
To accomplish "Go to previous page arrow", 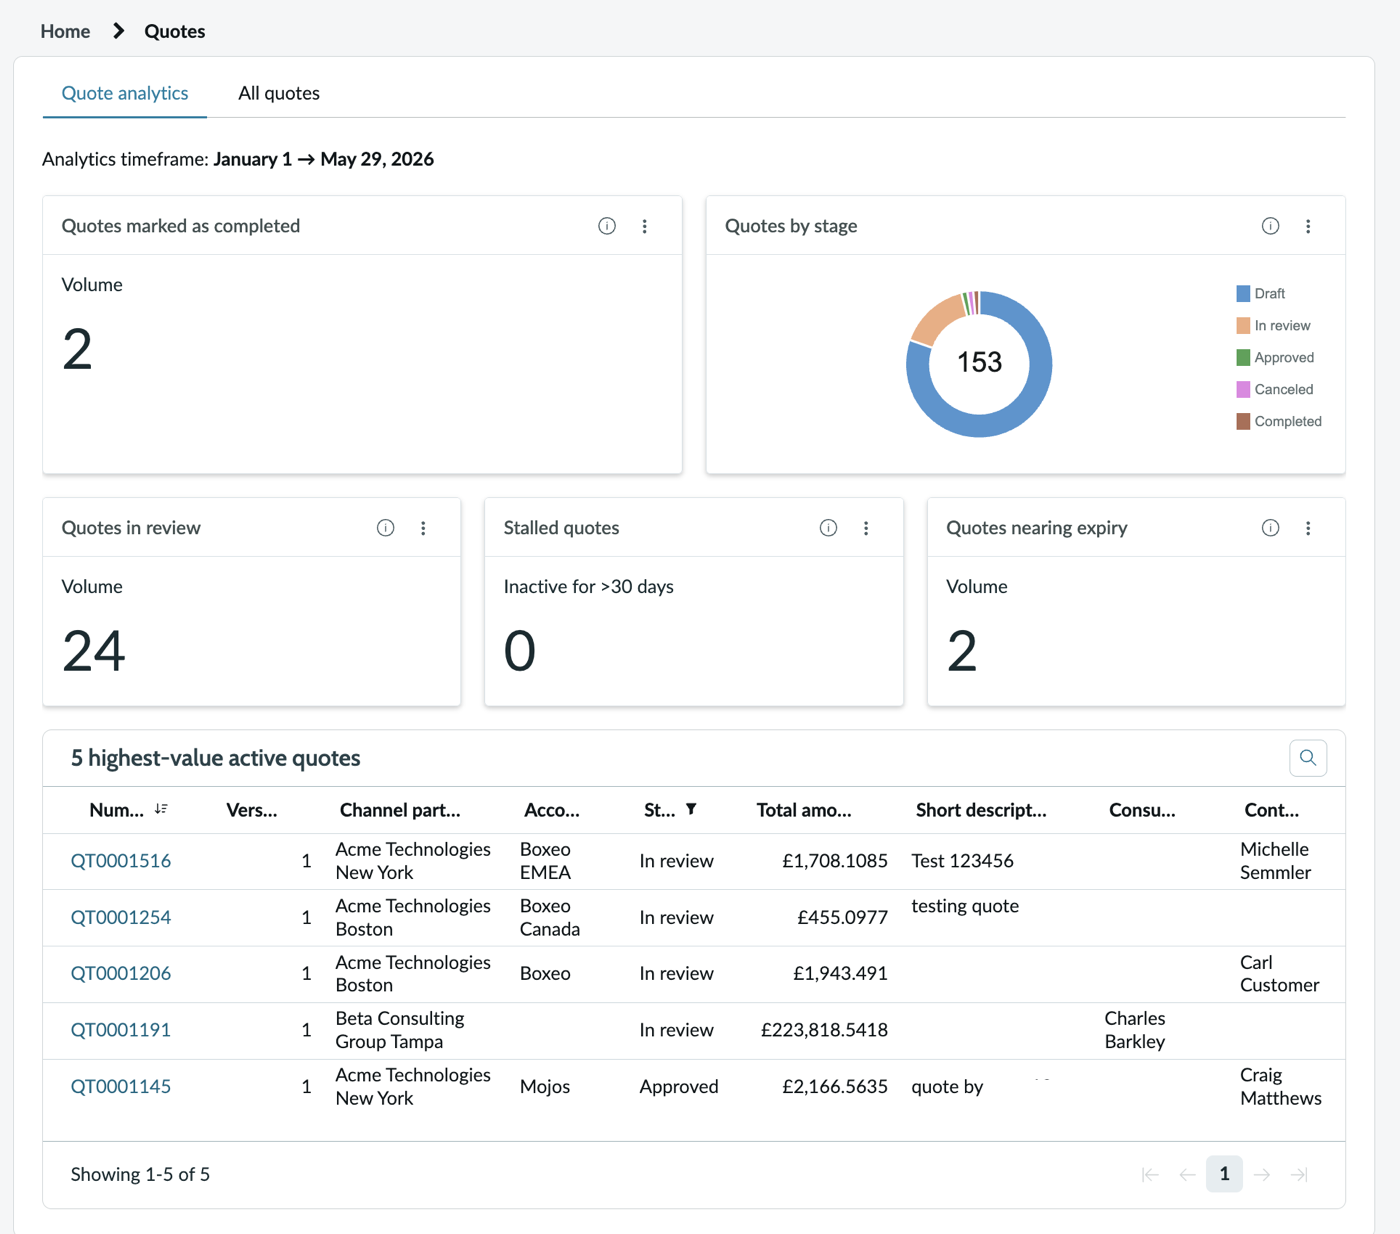I will tap(1187, 1175).
